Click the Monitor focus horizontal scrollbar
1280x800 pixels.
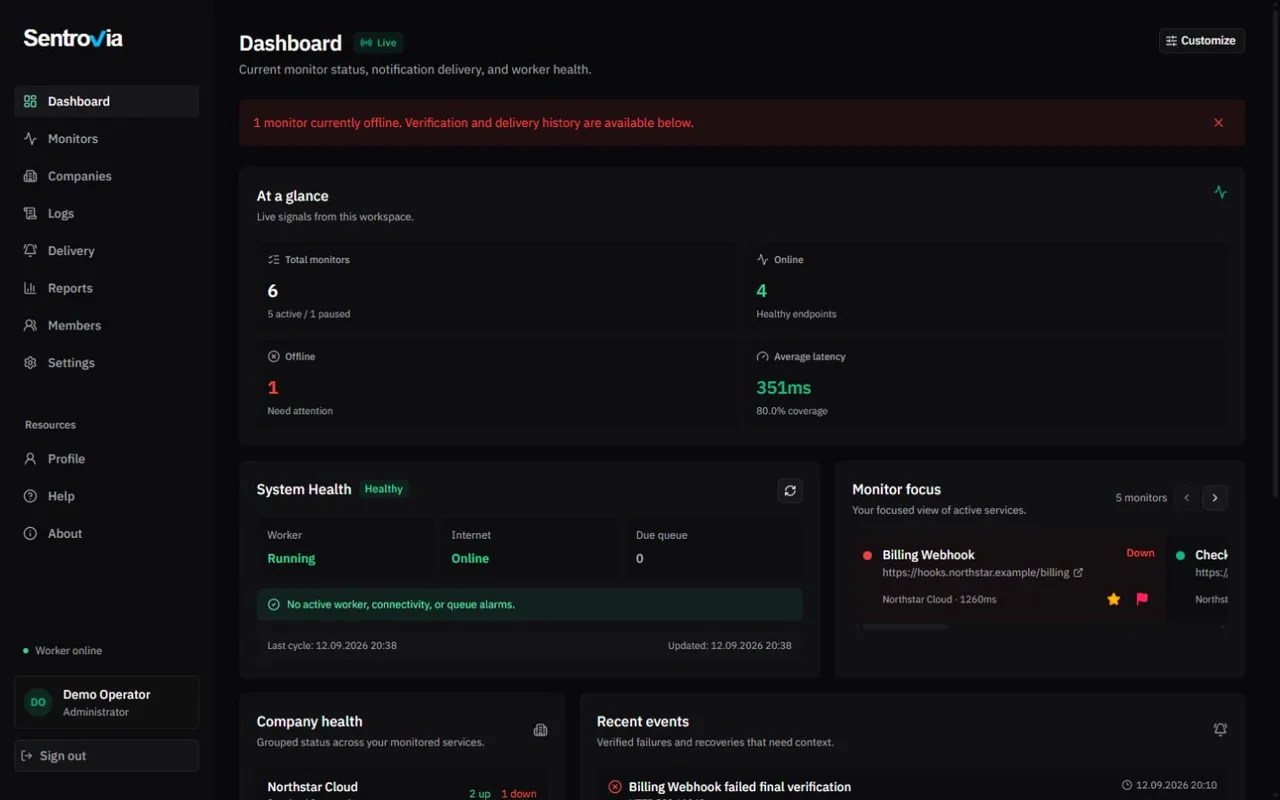click(x=904, y=627)
